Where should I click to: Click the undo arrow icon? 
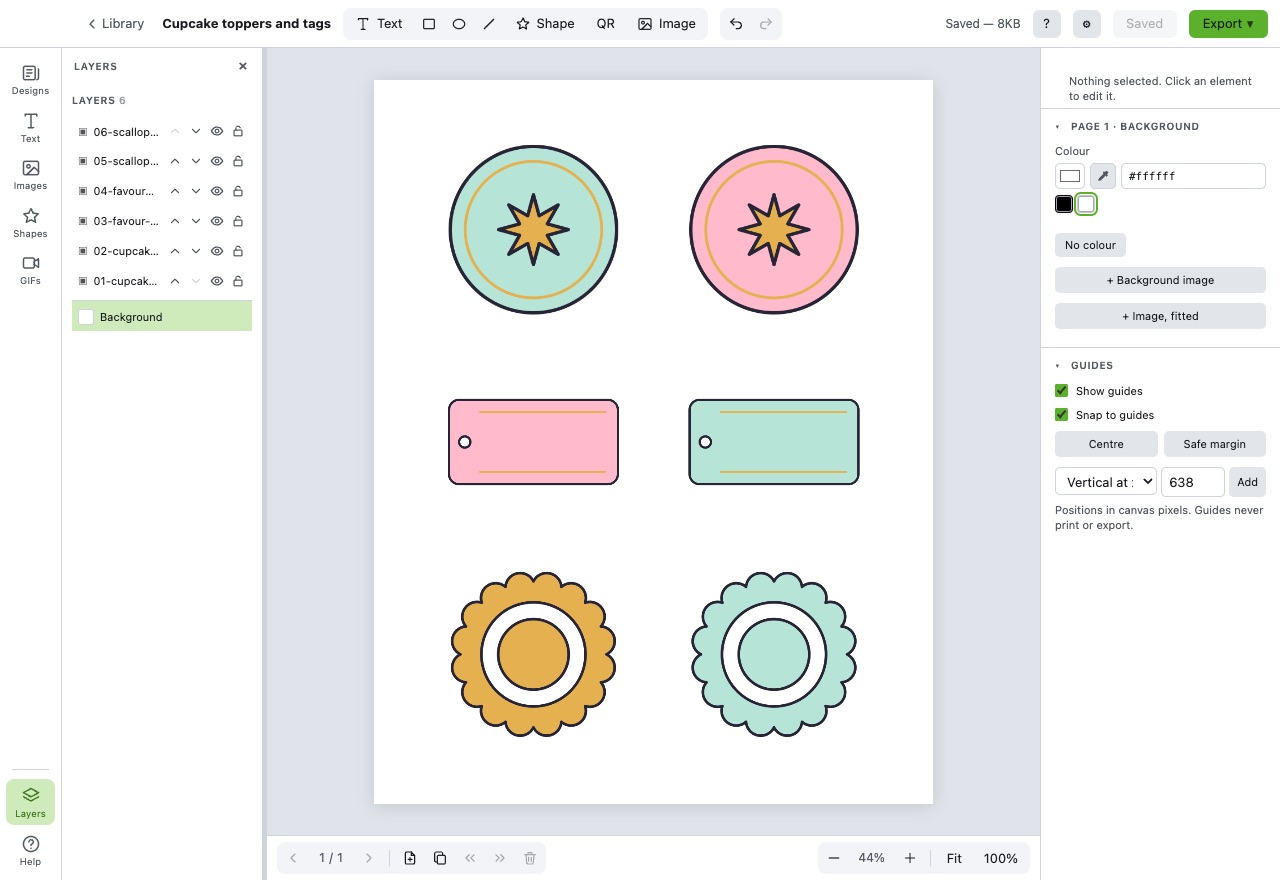(x=736, y=24)
